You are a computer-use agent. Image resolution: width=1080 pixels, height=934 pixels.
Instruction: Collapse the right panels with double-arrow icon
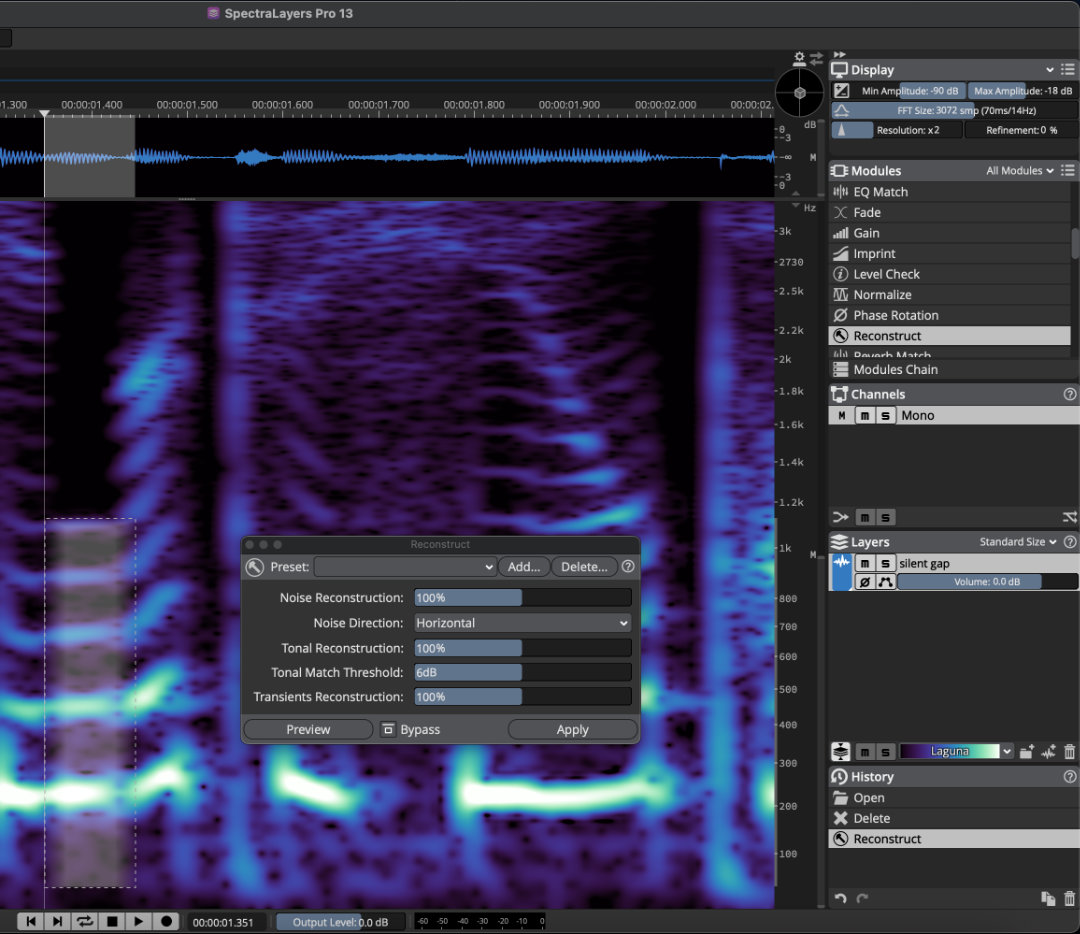(839, 54)
